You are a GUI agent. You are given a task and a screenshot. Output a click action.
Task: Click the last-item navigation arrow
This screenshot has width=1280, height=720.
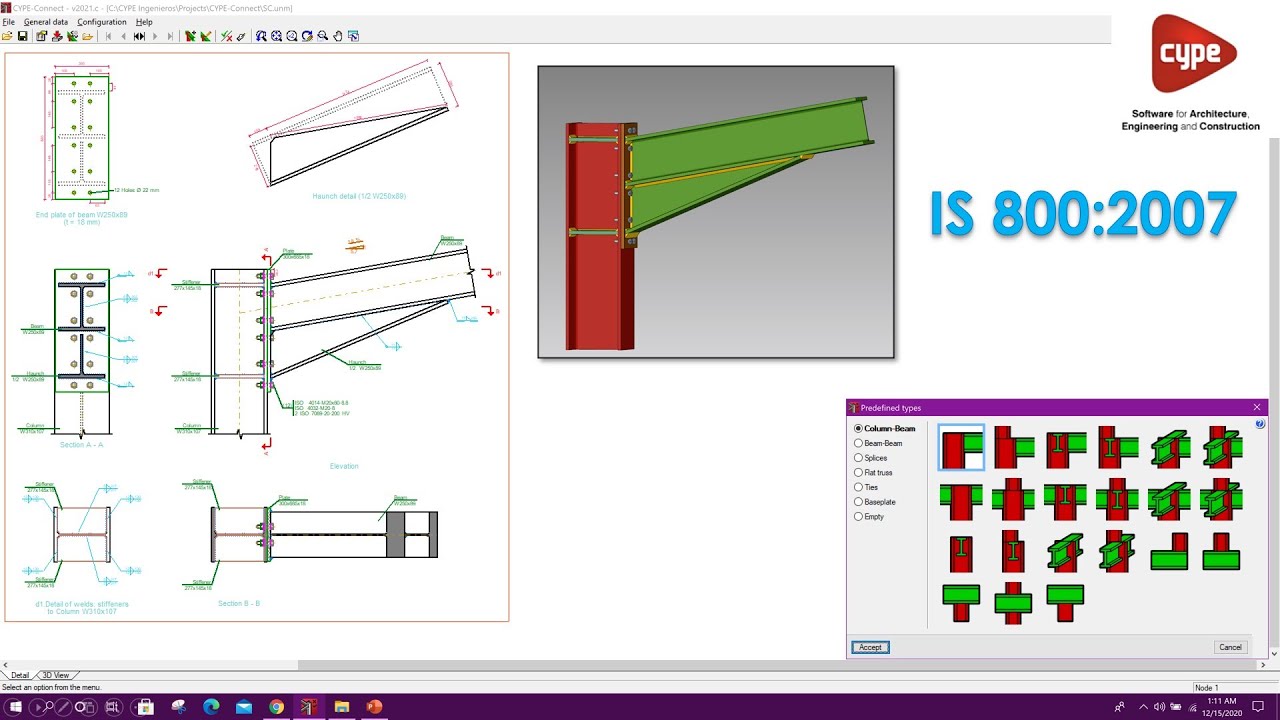click(x=170, y=36)
